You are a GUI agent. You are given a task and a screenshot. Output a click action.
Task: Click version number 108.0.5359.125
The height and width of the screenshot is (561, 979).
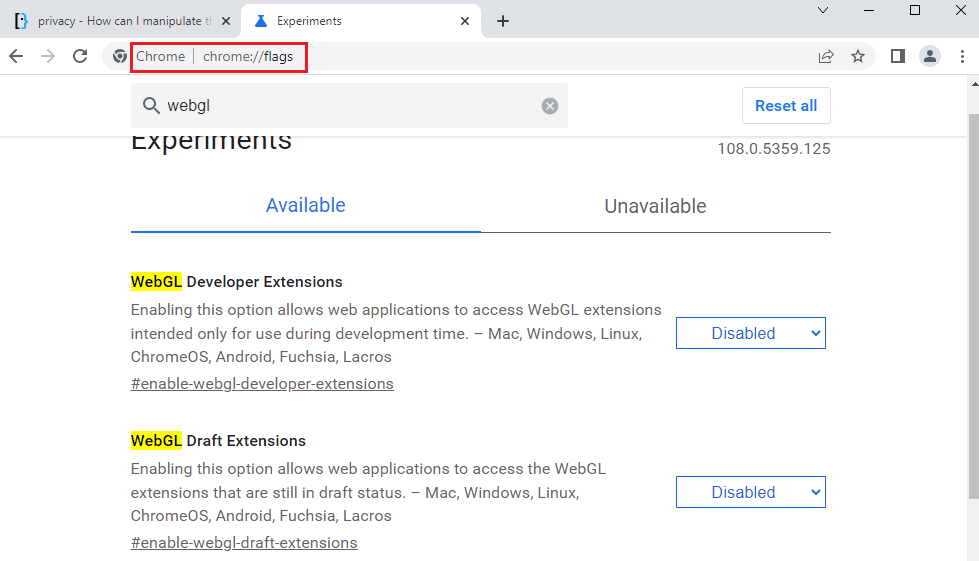point(774,149)
